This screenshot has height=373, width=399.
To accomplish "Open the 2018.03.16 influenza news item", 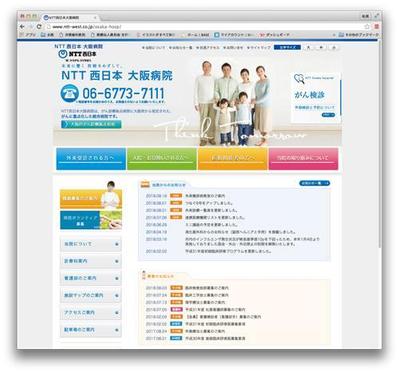I will (252, 241).
